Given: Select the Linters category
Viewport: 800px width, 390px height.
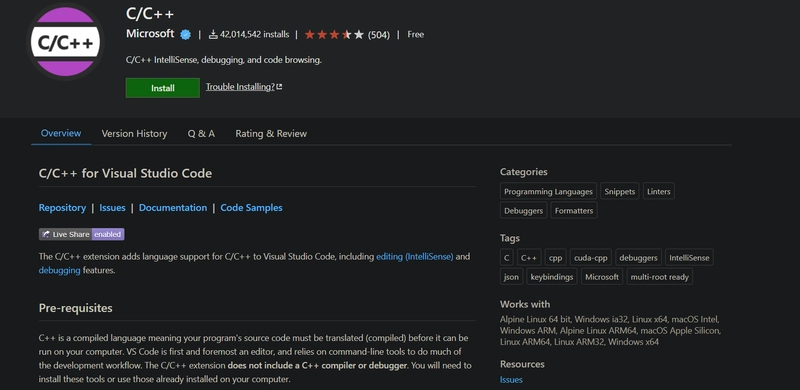Looking at the screenshot, I should coord(659,191).
